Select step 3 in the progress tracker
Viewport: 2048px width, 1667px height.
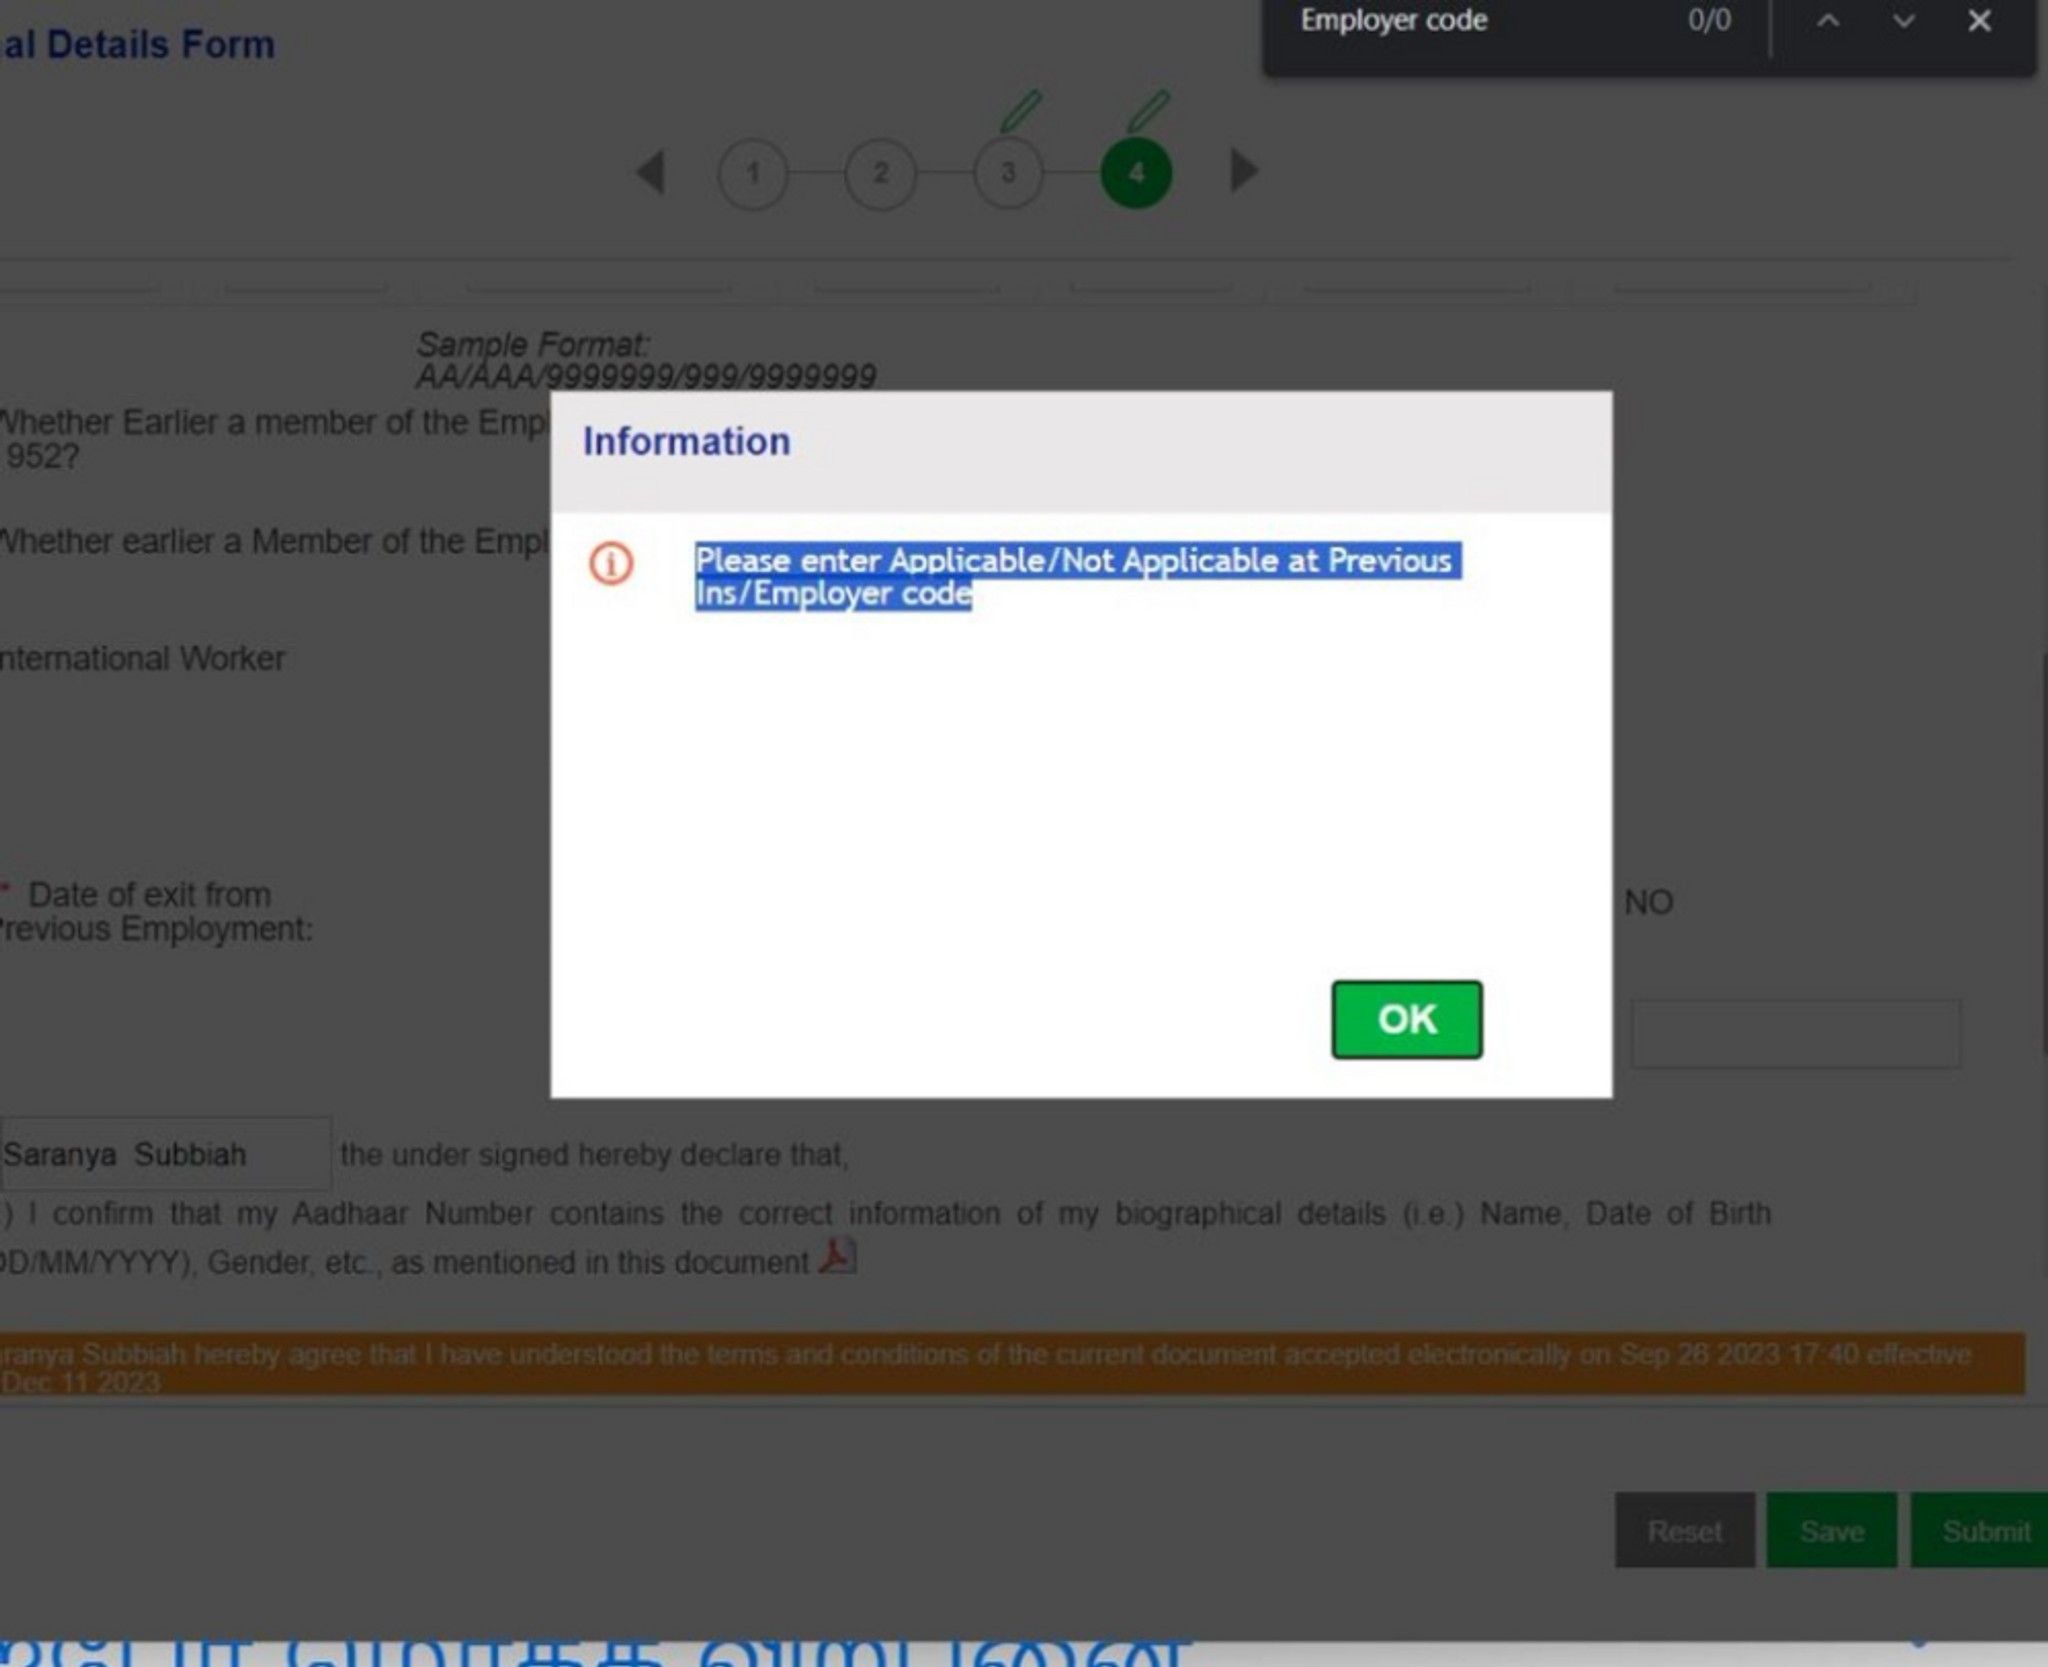click(x=1010, y=170)
